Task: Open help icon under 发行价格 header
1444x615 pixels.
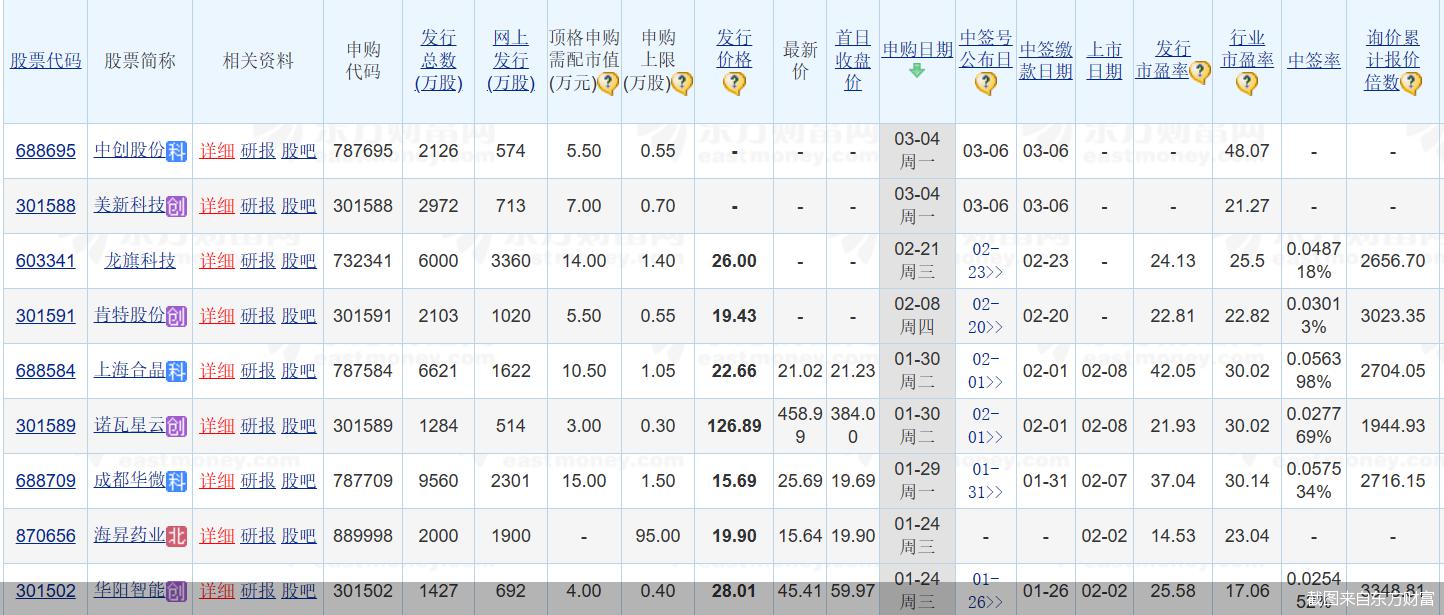Action: [x=734, y=84]
